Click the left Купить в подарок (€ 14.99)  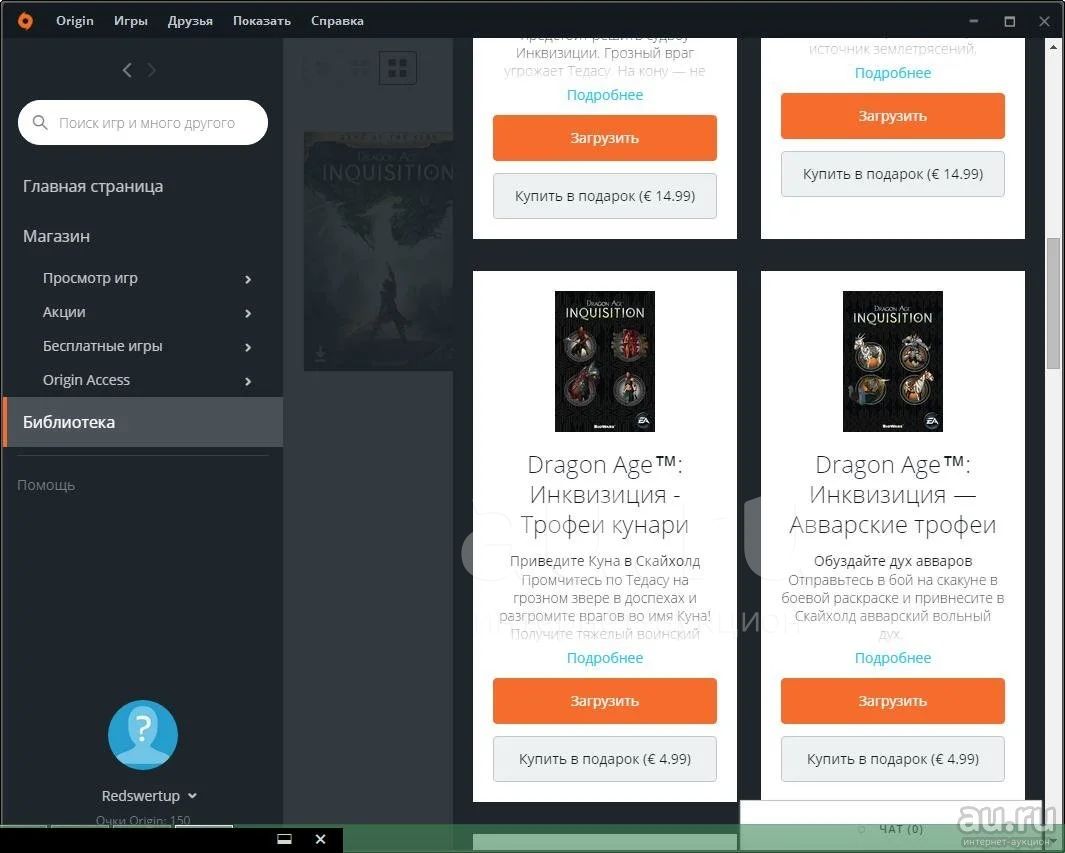click(x=604, y=196)
